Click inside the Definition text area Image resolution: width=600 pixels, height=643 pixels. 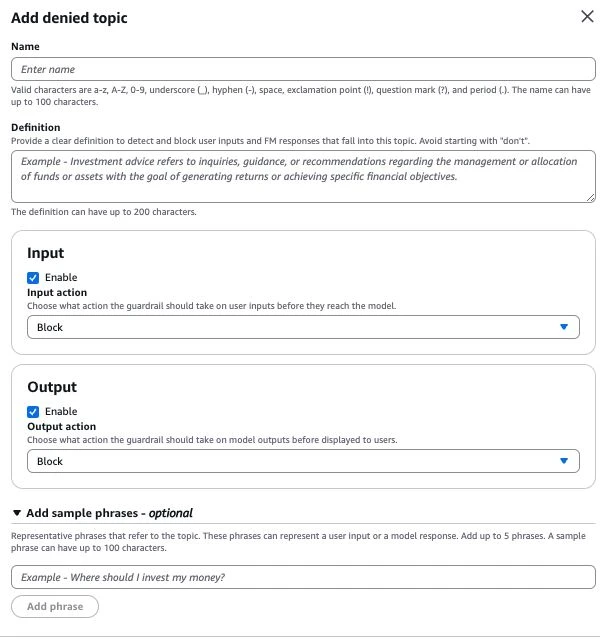point(303,176)
